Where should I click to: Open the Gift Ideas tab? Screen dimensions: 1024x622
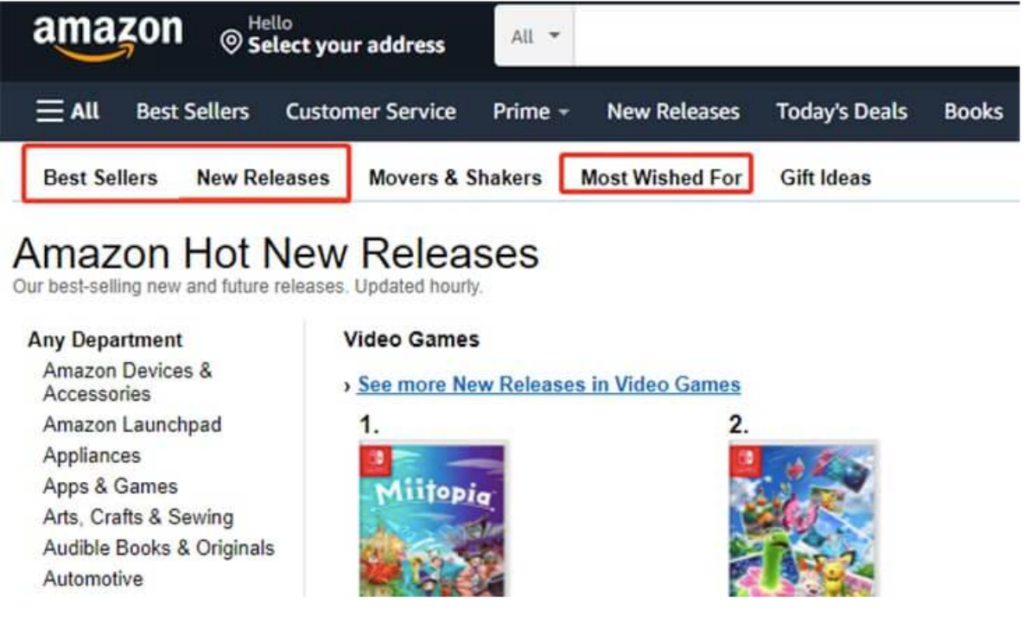825,178
